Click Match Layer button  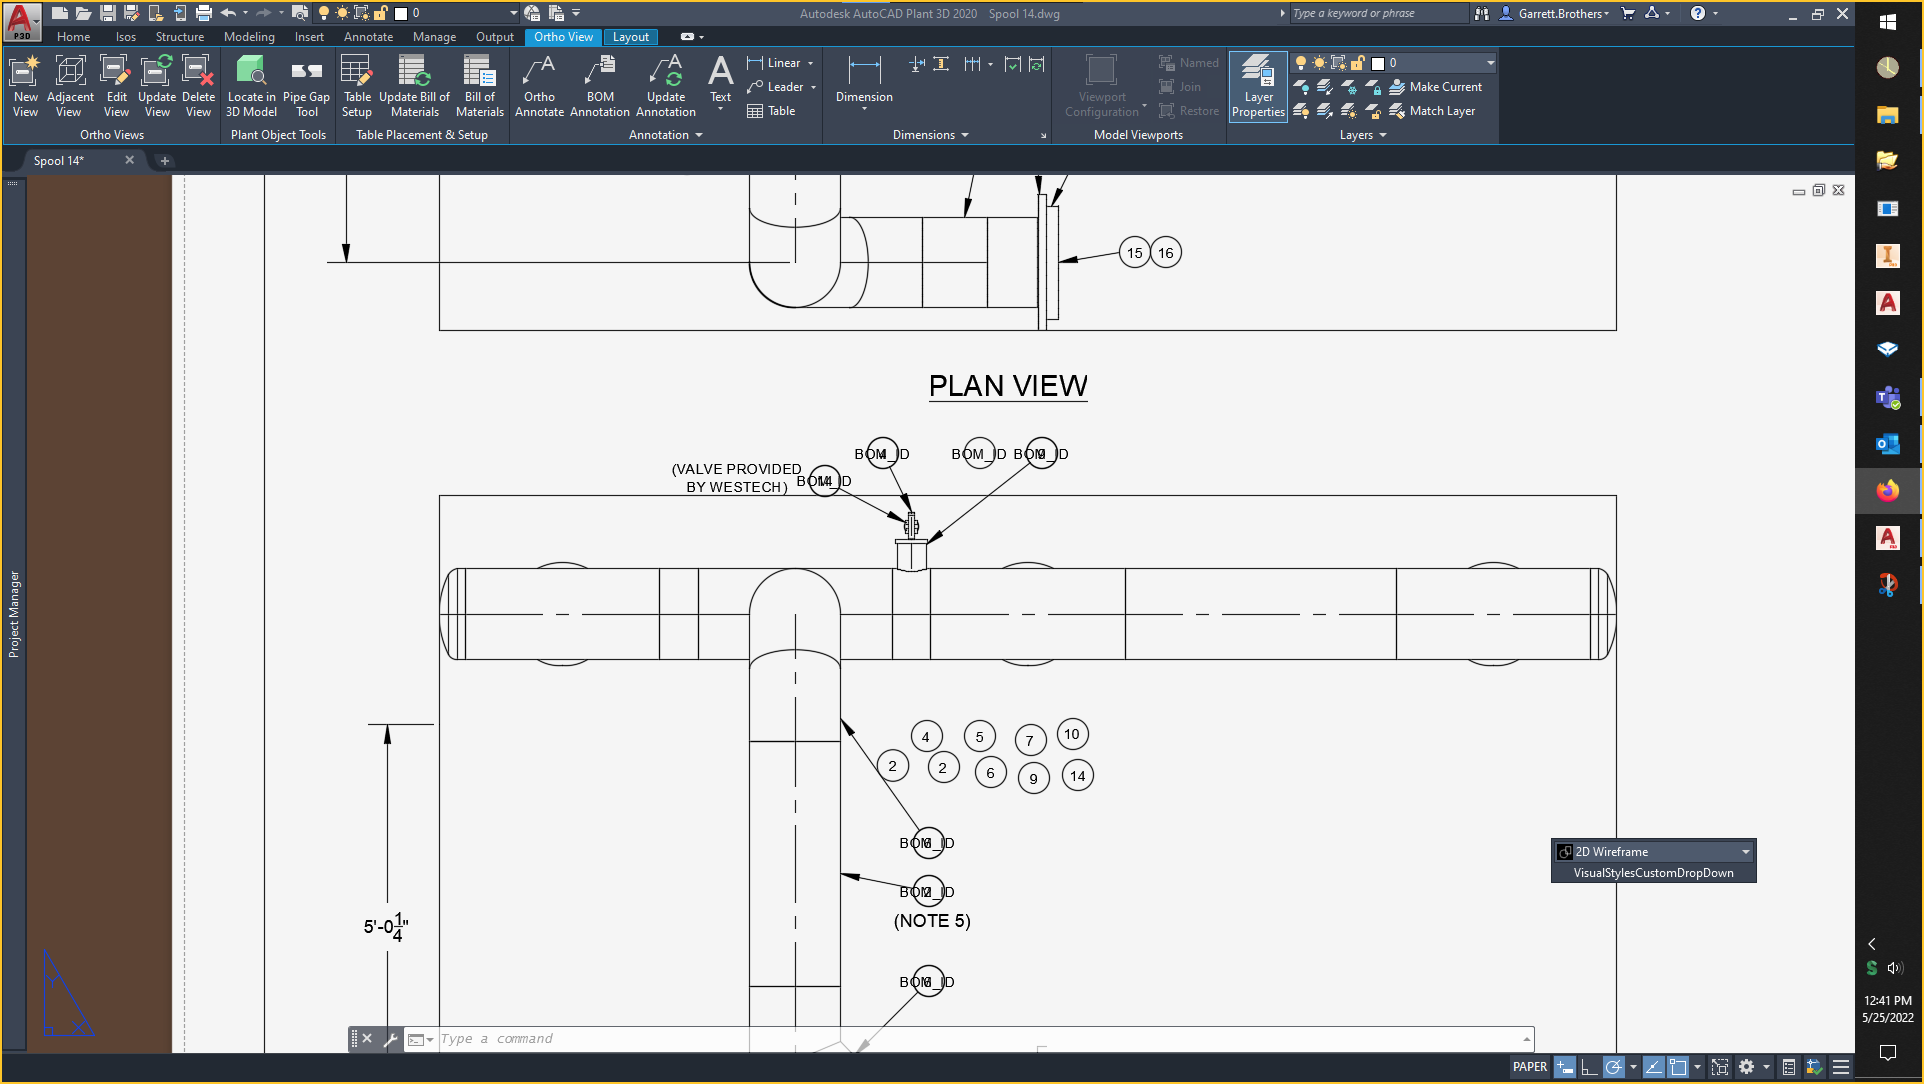point(1433,111)
